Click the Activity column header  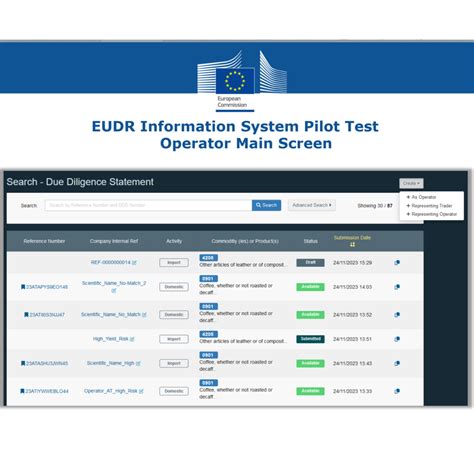pos(174,241)
